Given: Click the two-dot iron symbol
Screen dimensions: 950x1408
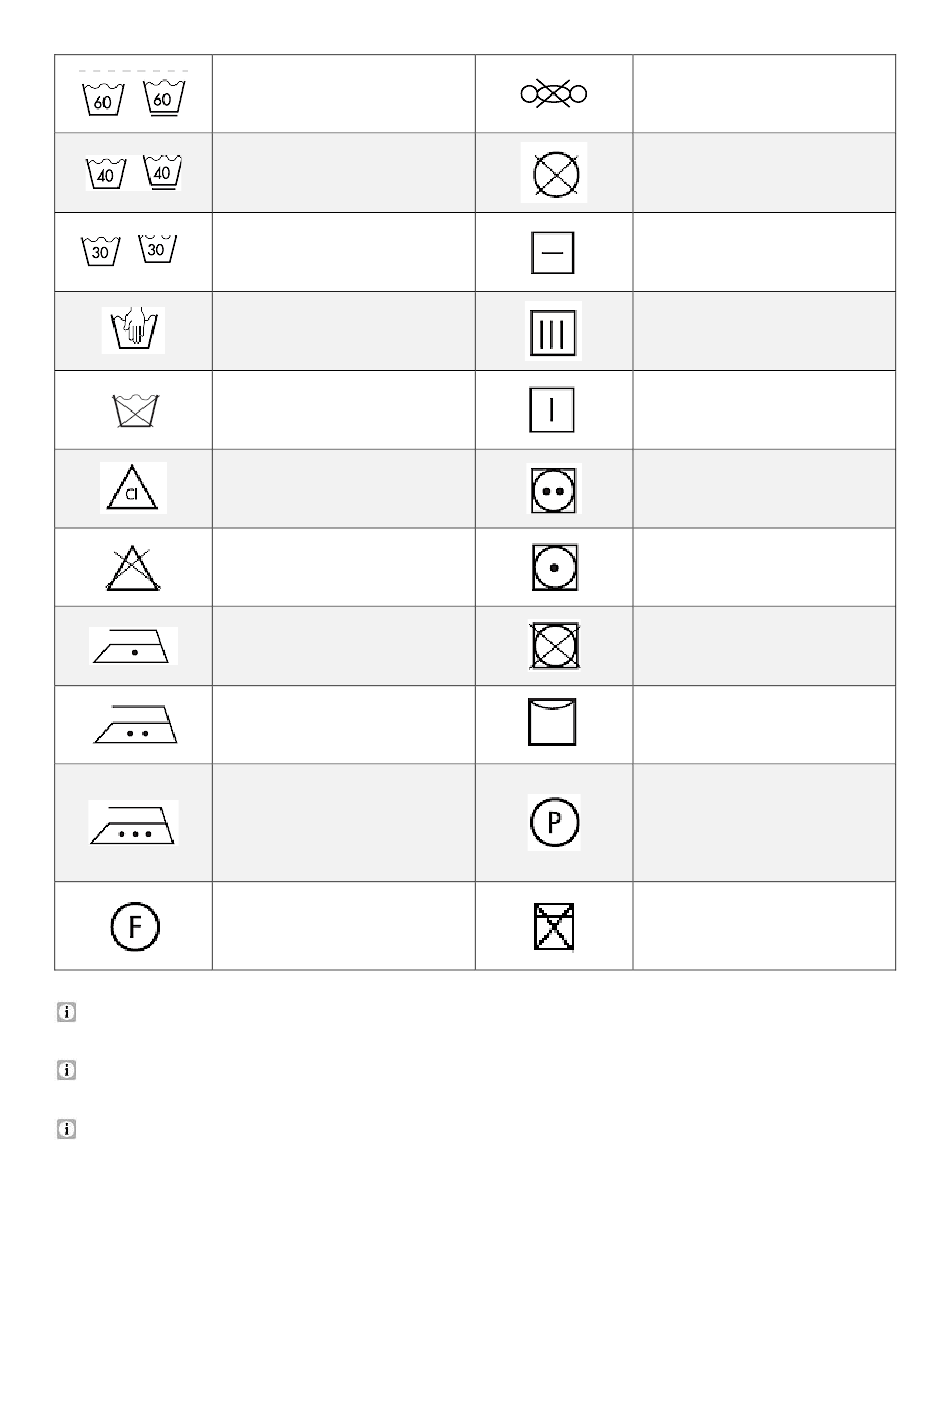Looking at the screenshot, I should 136,724.
